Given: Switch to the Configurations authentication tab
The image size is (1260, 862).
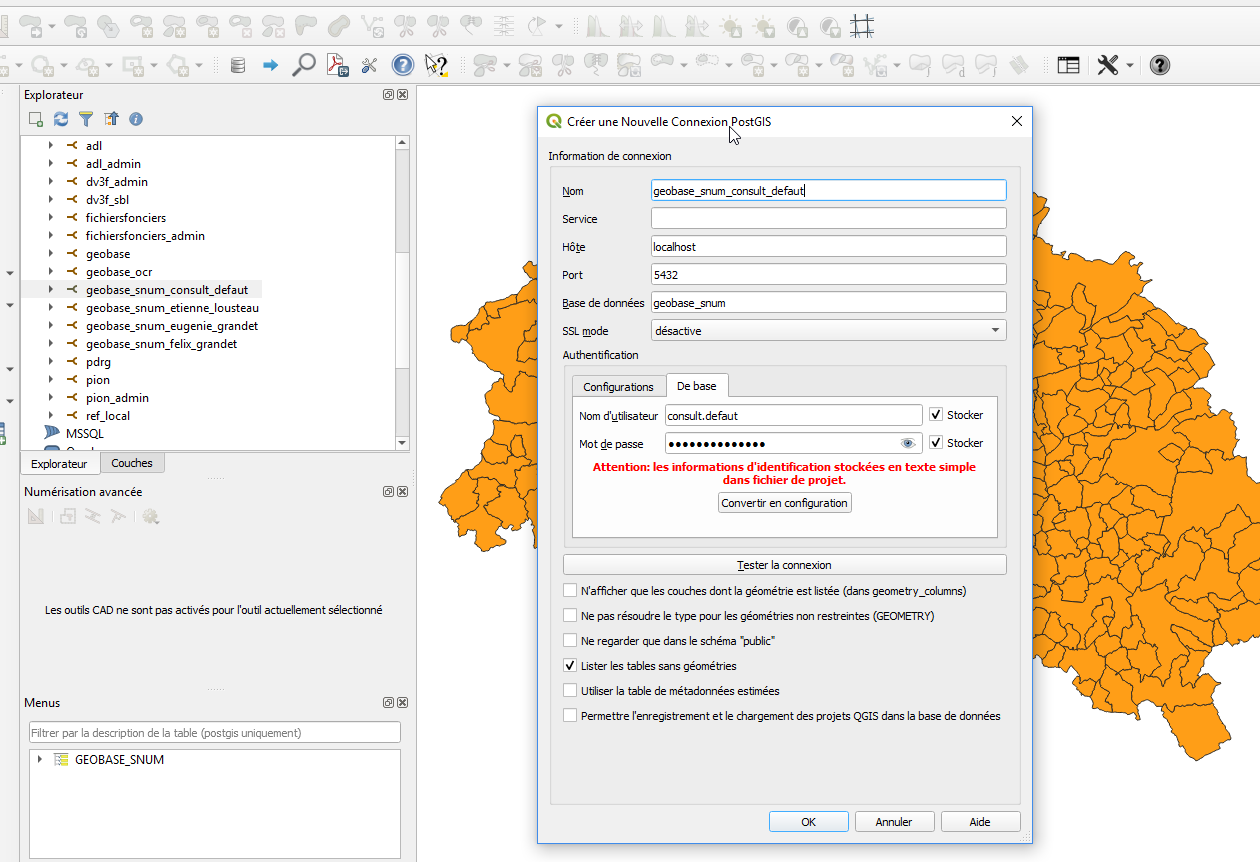Looking at the screenshot, I should (618, 387).
